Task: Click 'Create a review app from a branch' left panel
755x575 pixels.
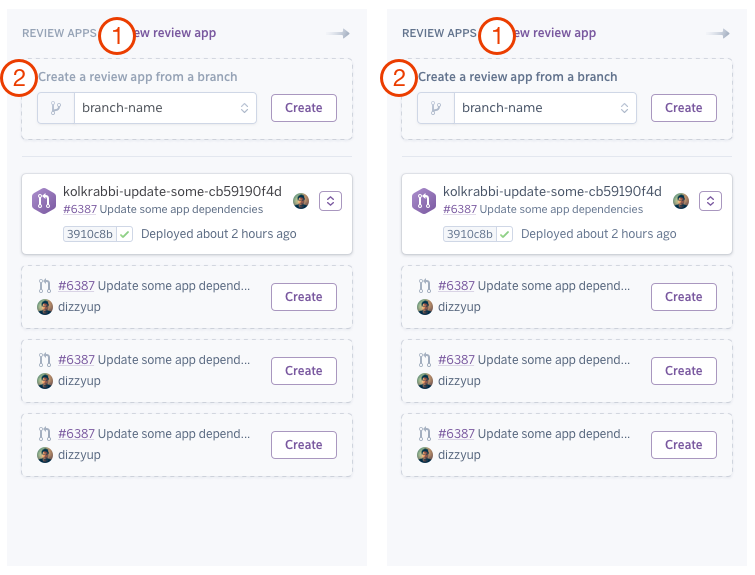Action: (138, 77)
